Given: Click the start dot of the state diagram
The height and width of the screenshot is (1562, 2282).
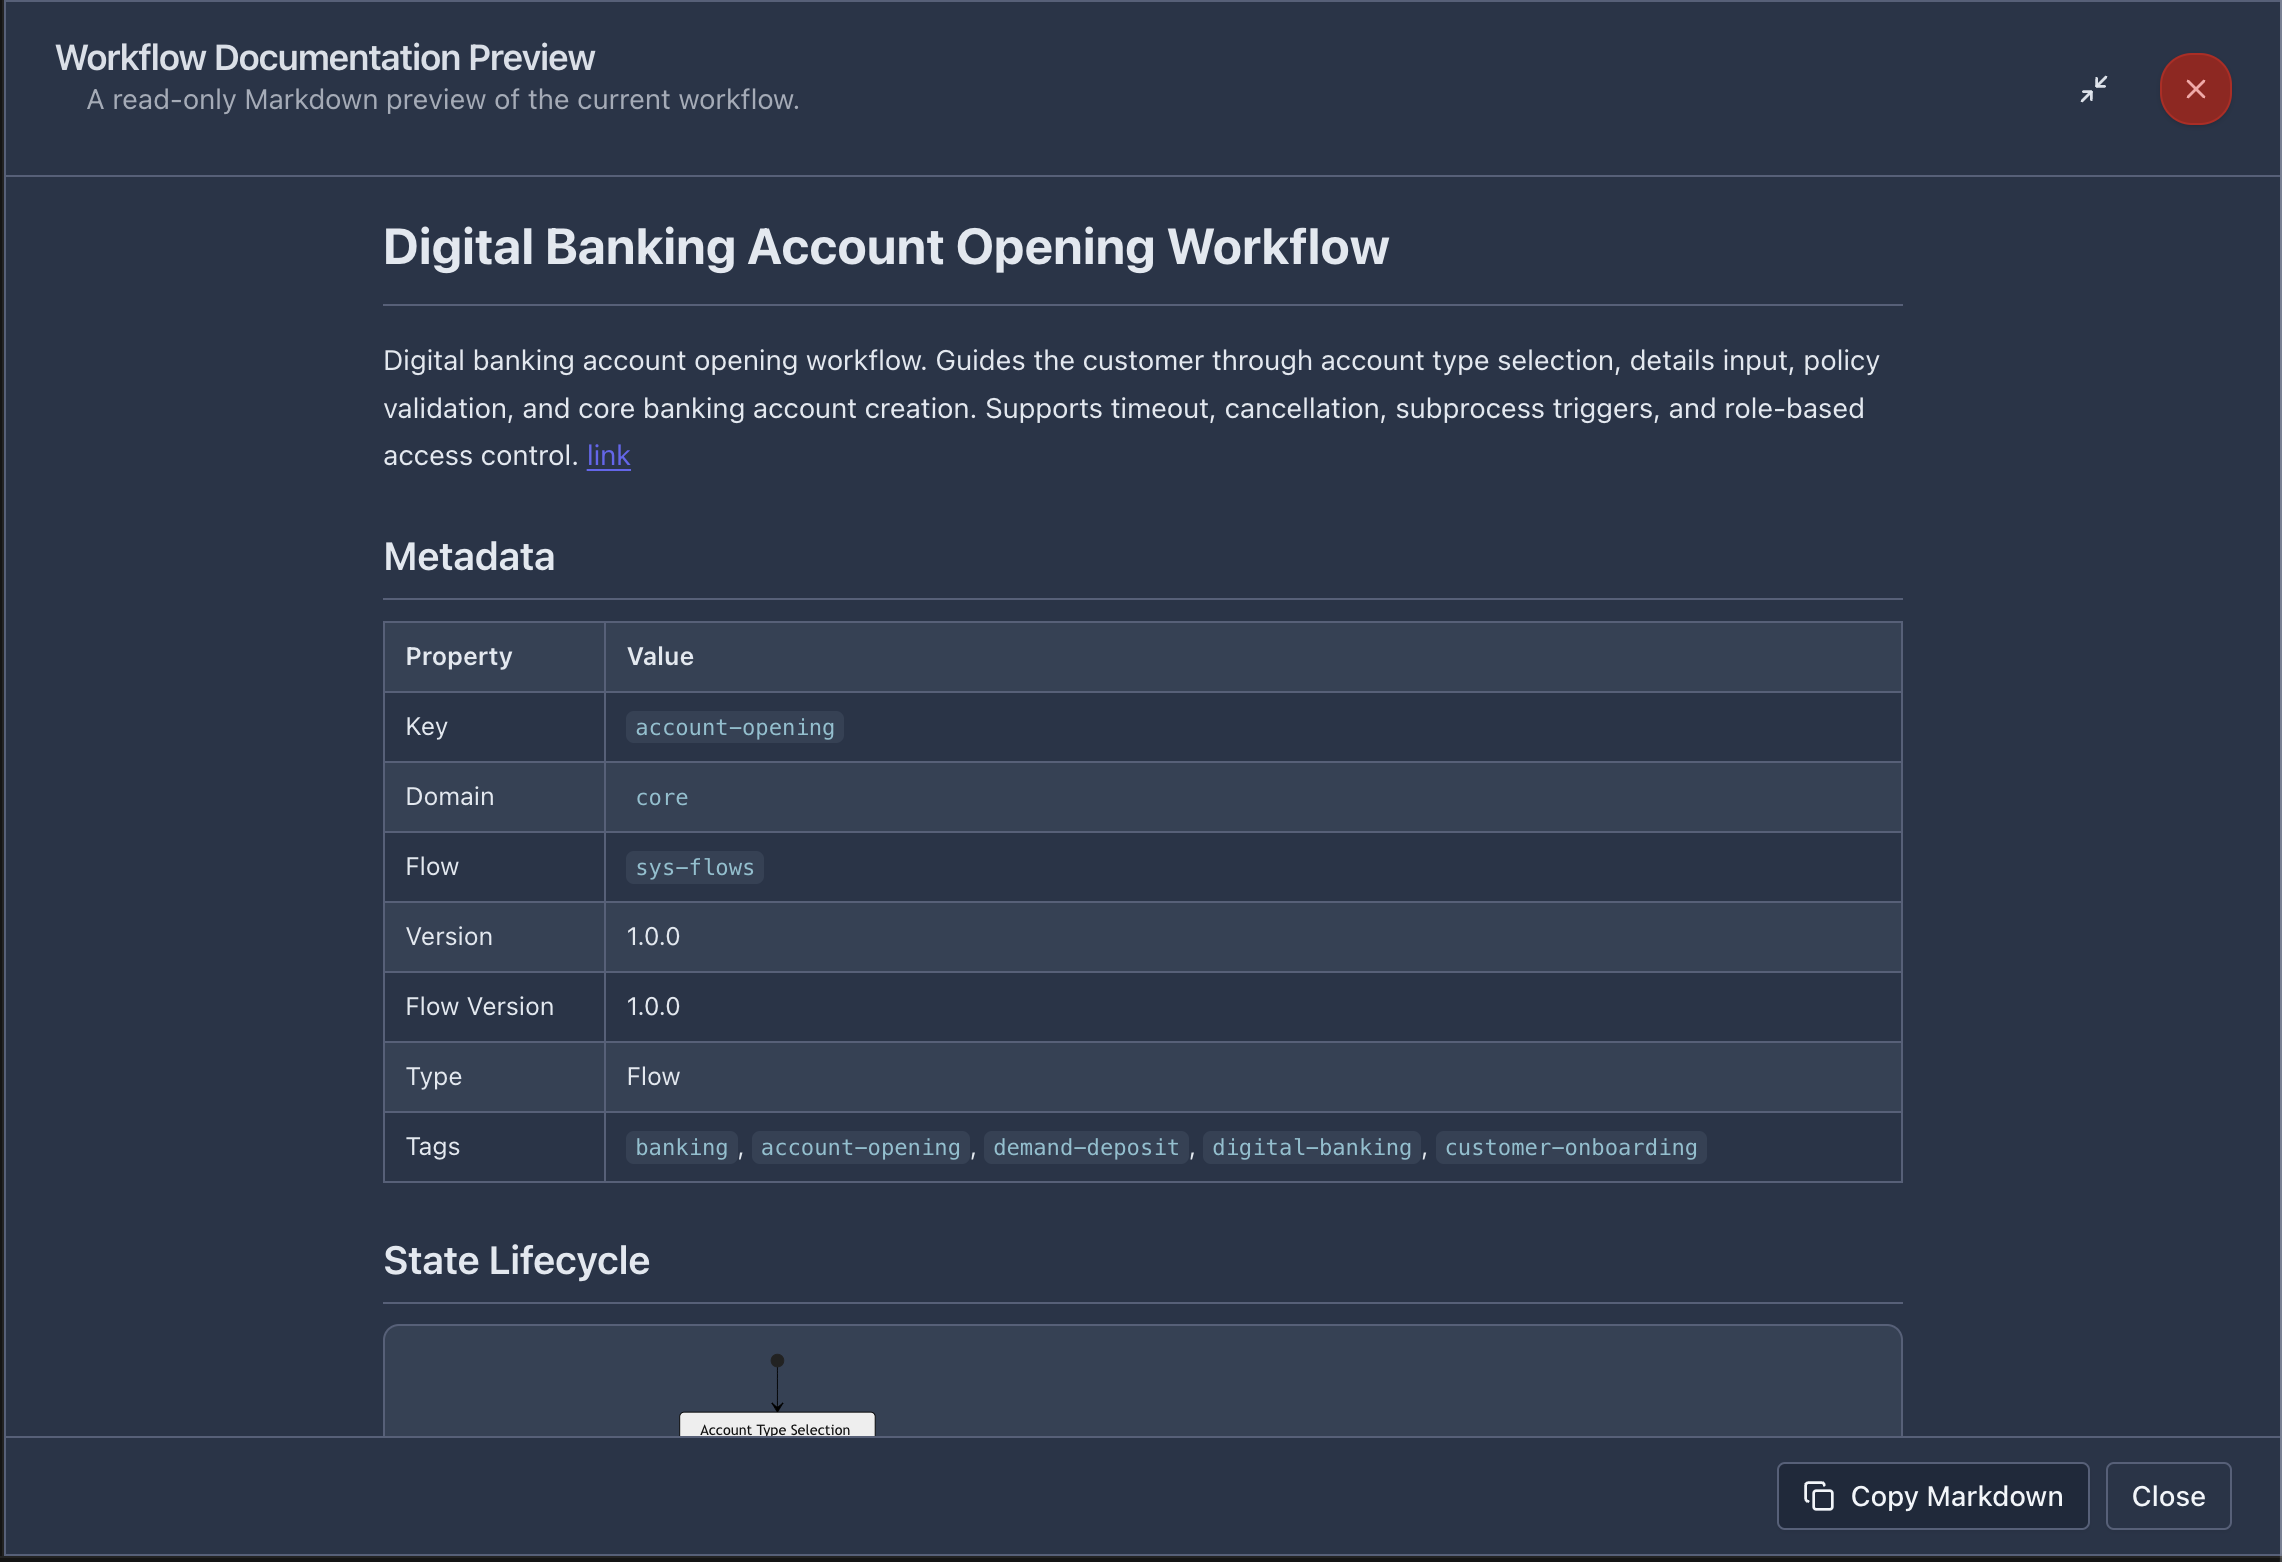Looking at the screenshot, I should (x=777, y=1361).
